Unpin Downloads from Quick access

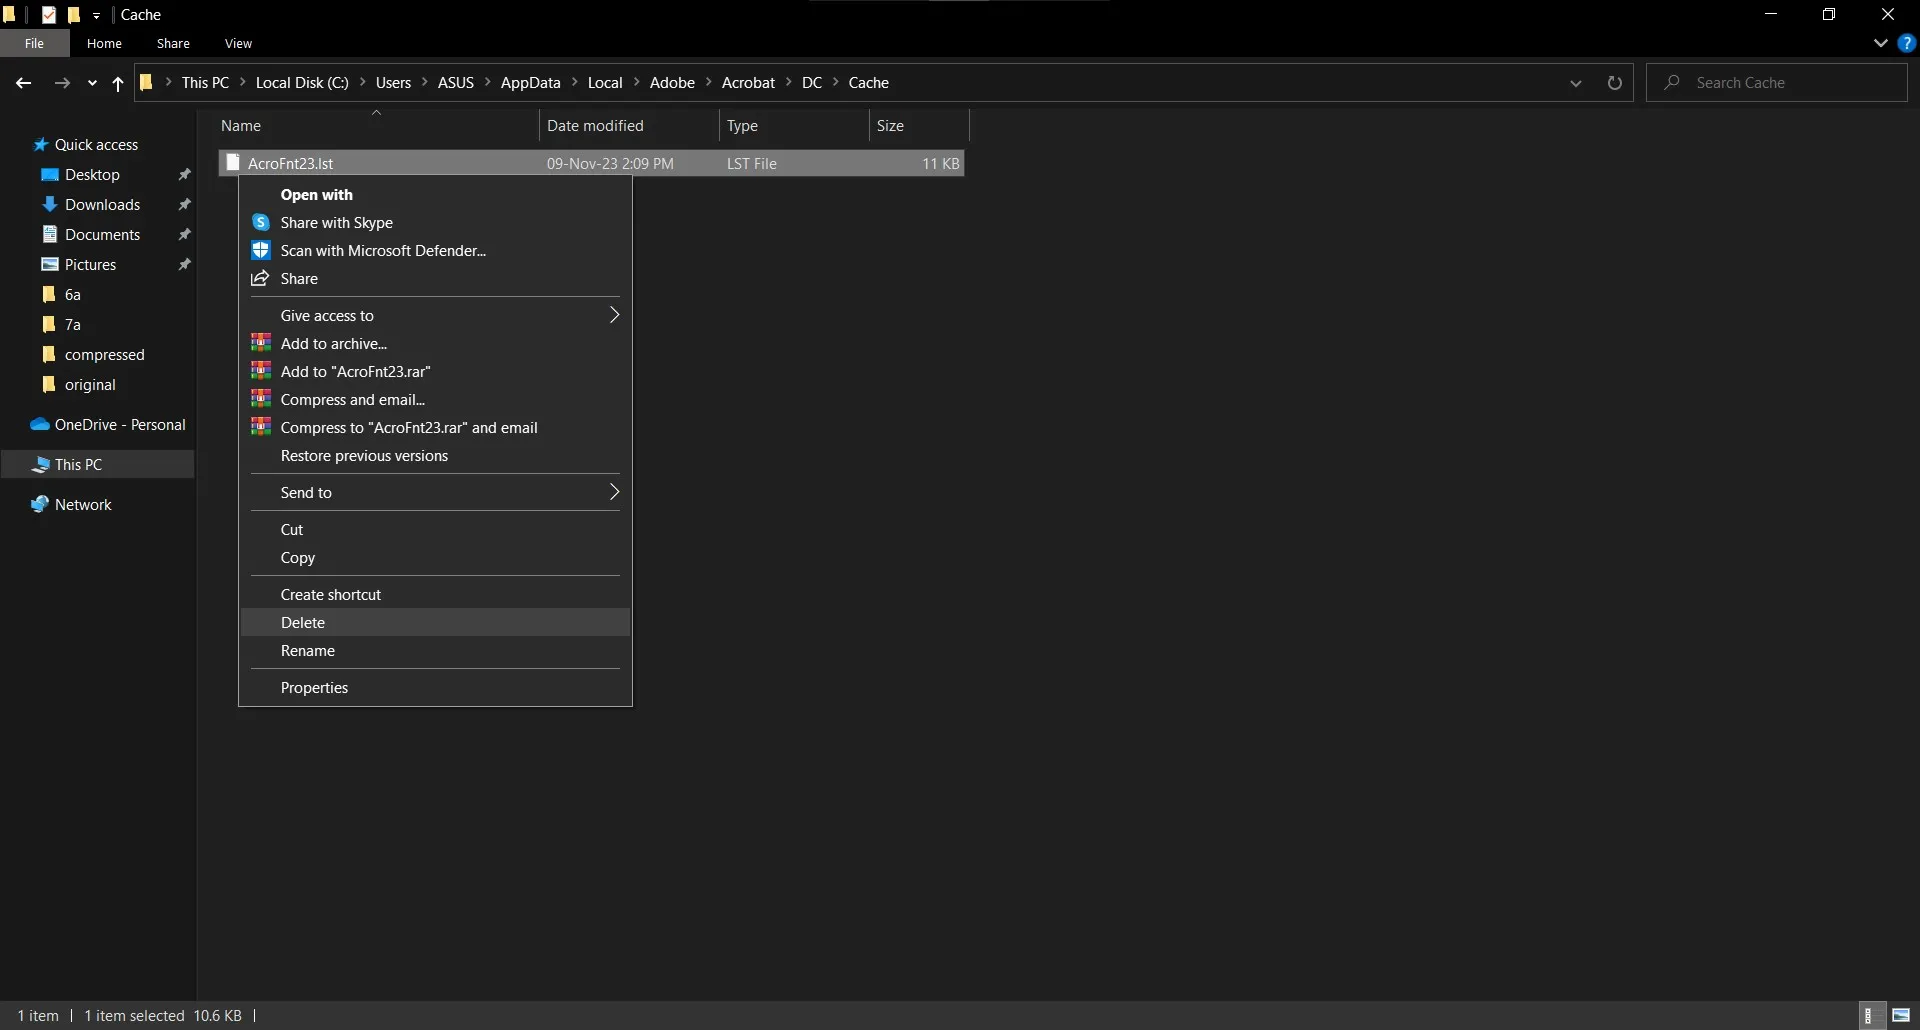coord(185,204)
